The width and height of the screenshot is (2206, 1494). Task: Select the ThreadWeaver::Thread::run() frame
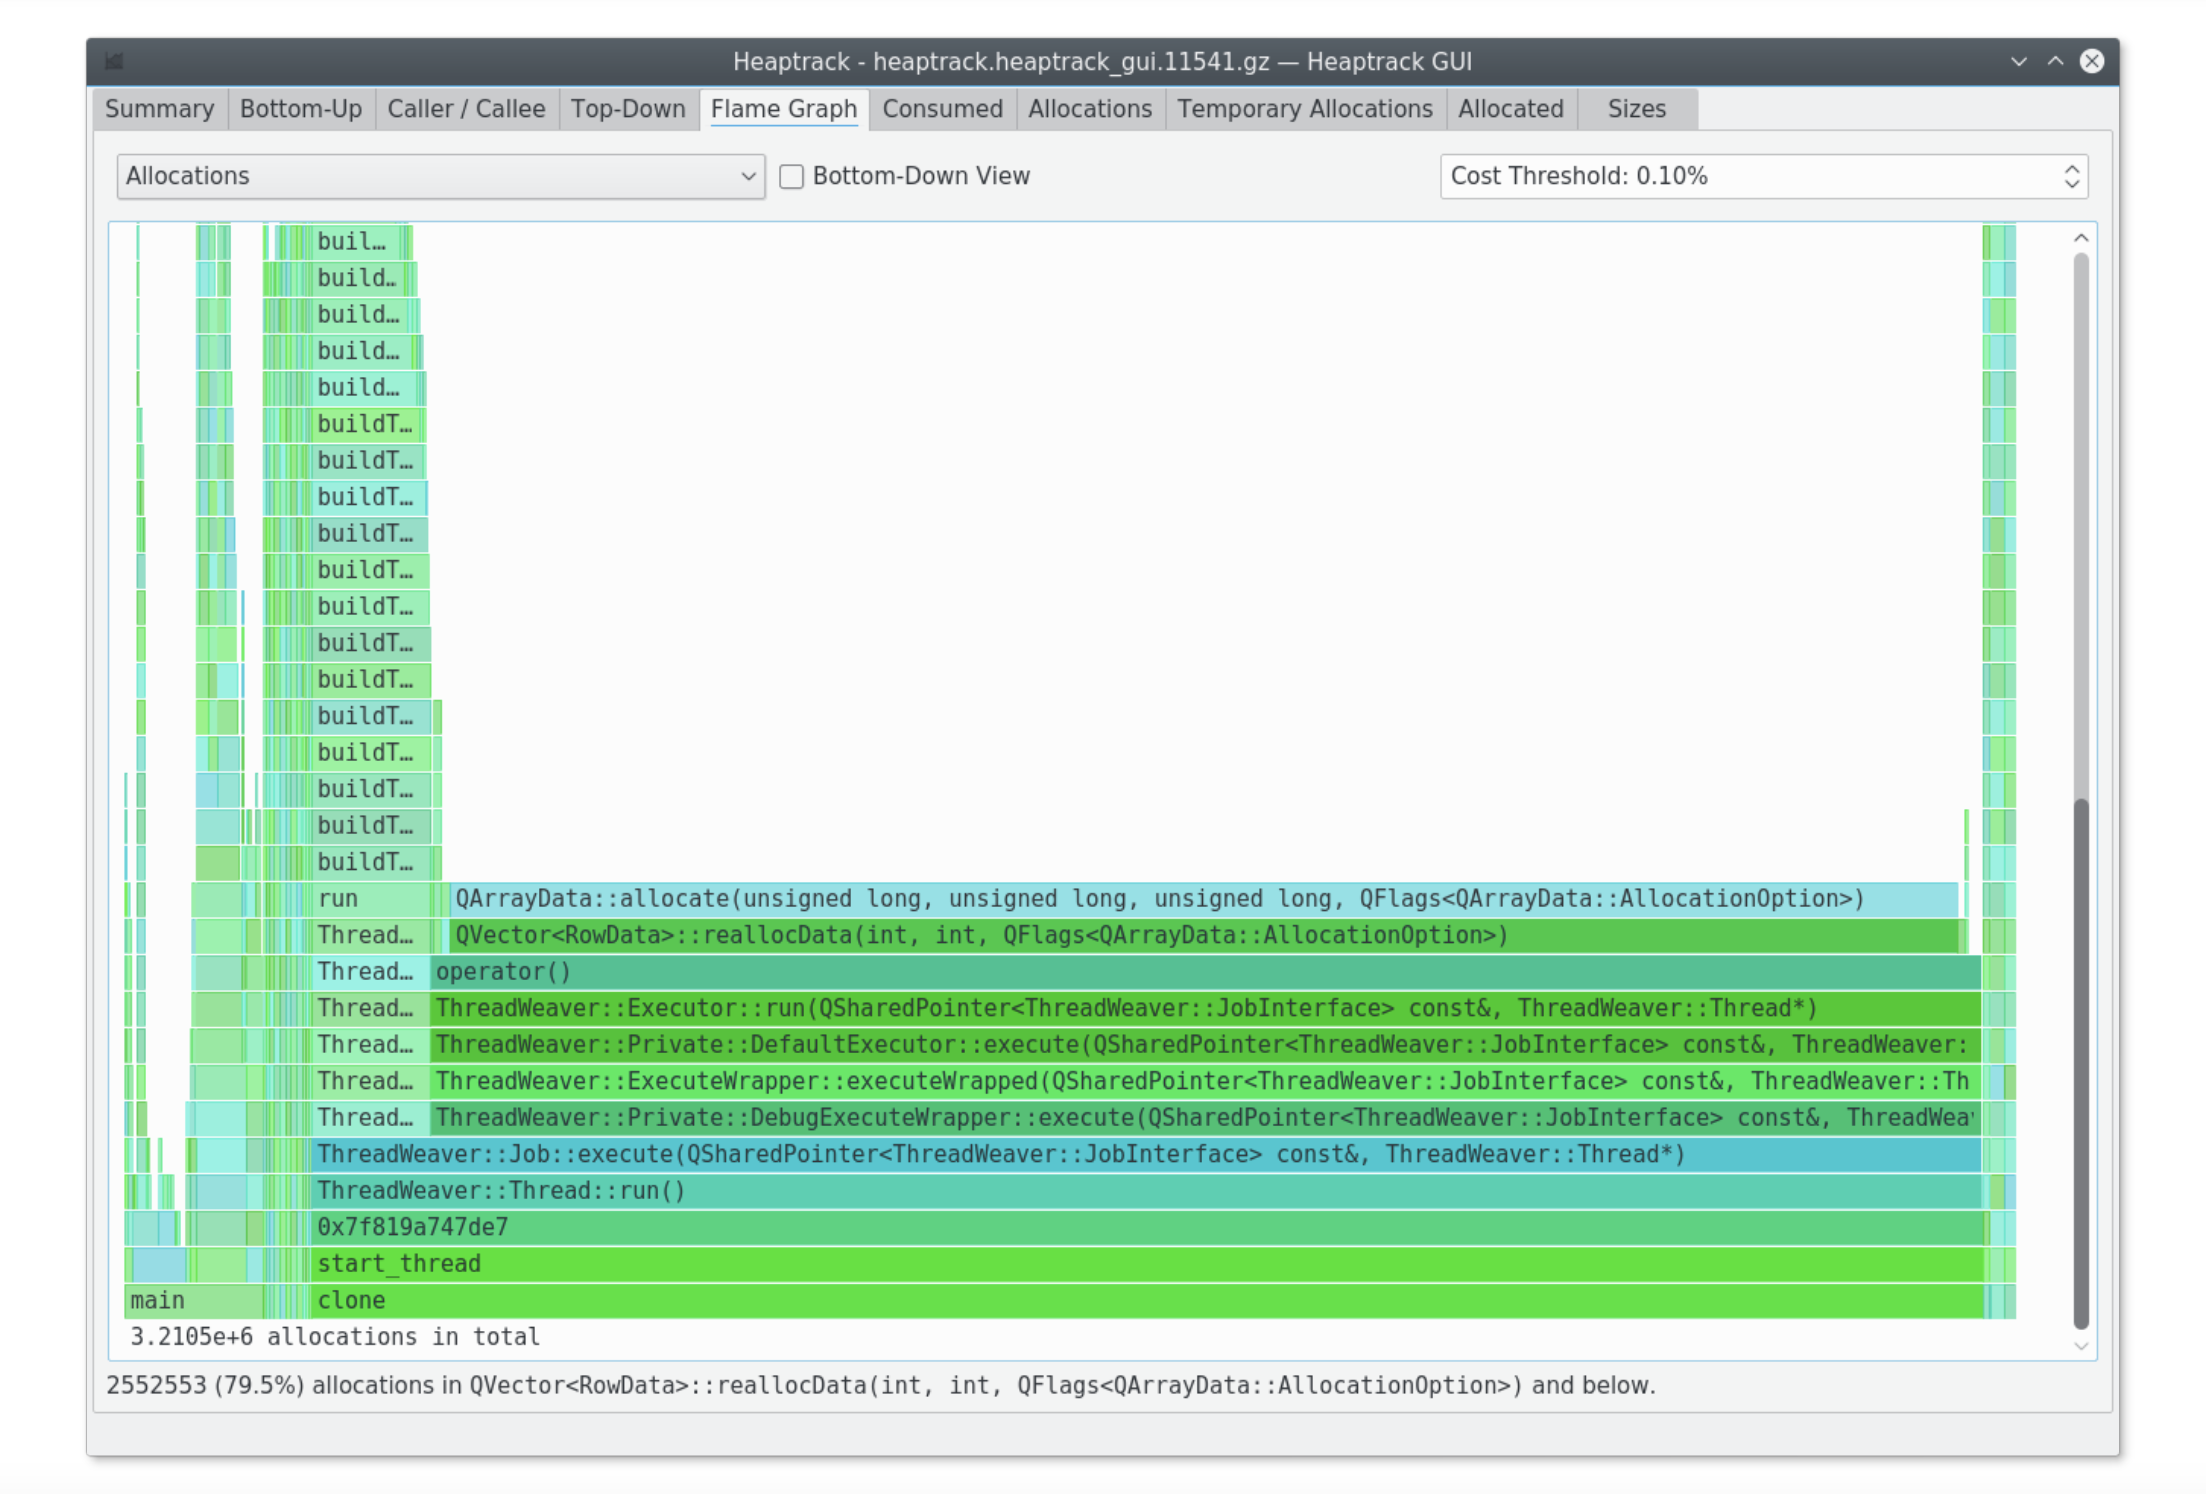point(1146,1191)
